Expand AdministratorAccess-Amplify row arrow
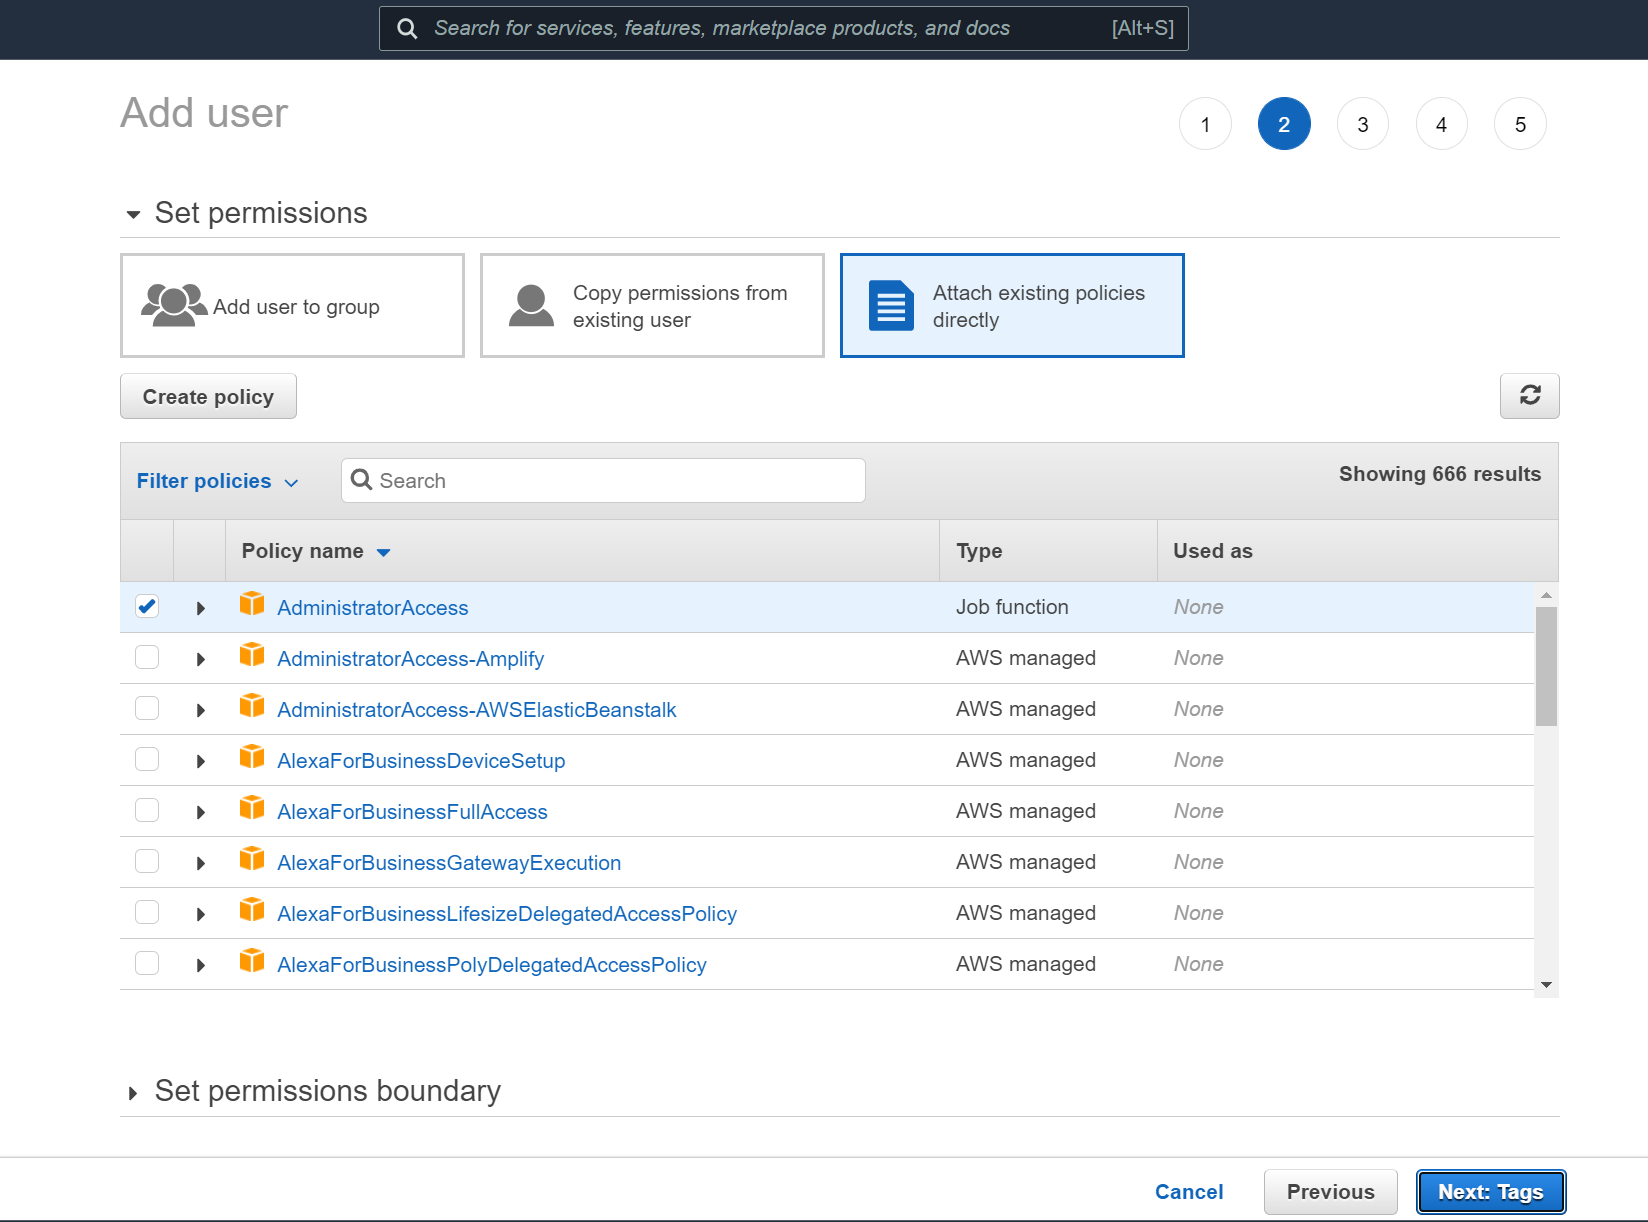Viewport: 1648px width, 1222px height. pos(200,659)
